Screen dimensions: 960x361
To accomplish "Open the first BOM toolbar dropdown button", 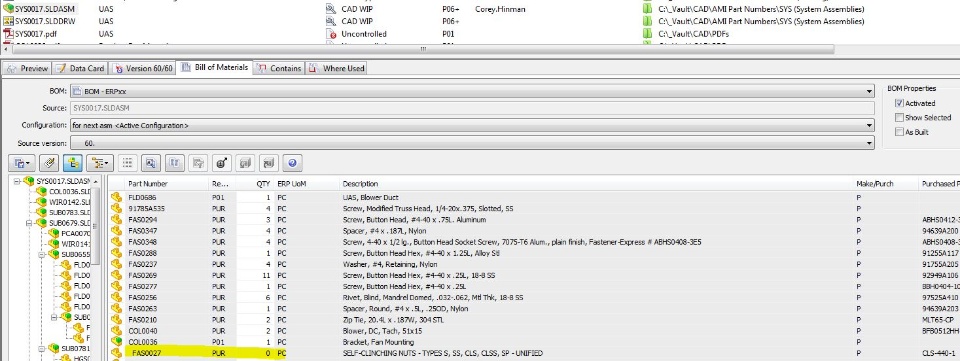I will pyautogui.click(x=23, y=163).
